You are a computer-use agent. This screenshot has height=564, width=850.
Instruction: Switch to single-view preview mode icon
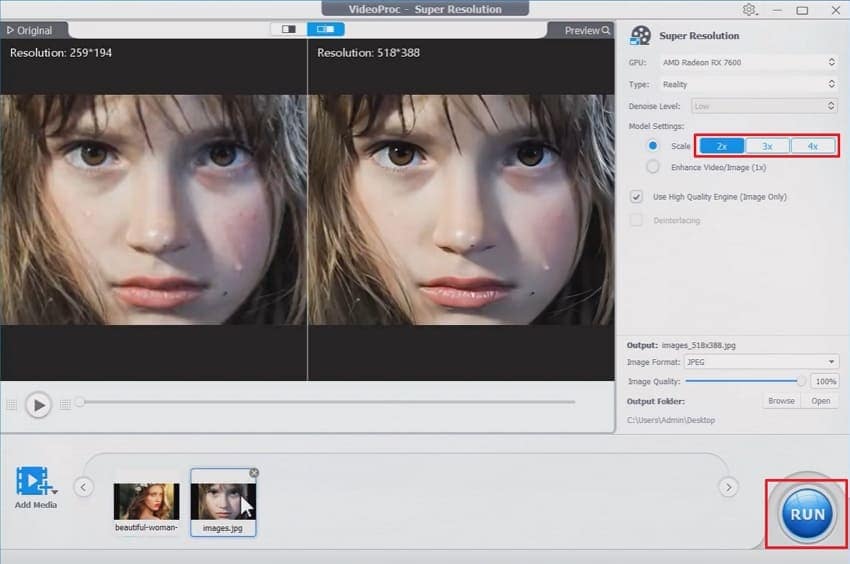(x=288, y=29)
